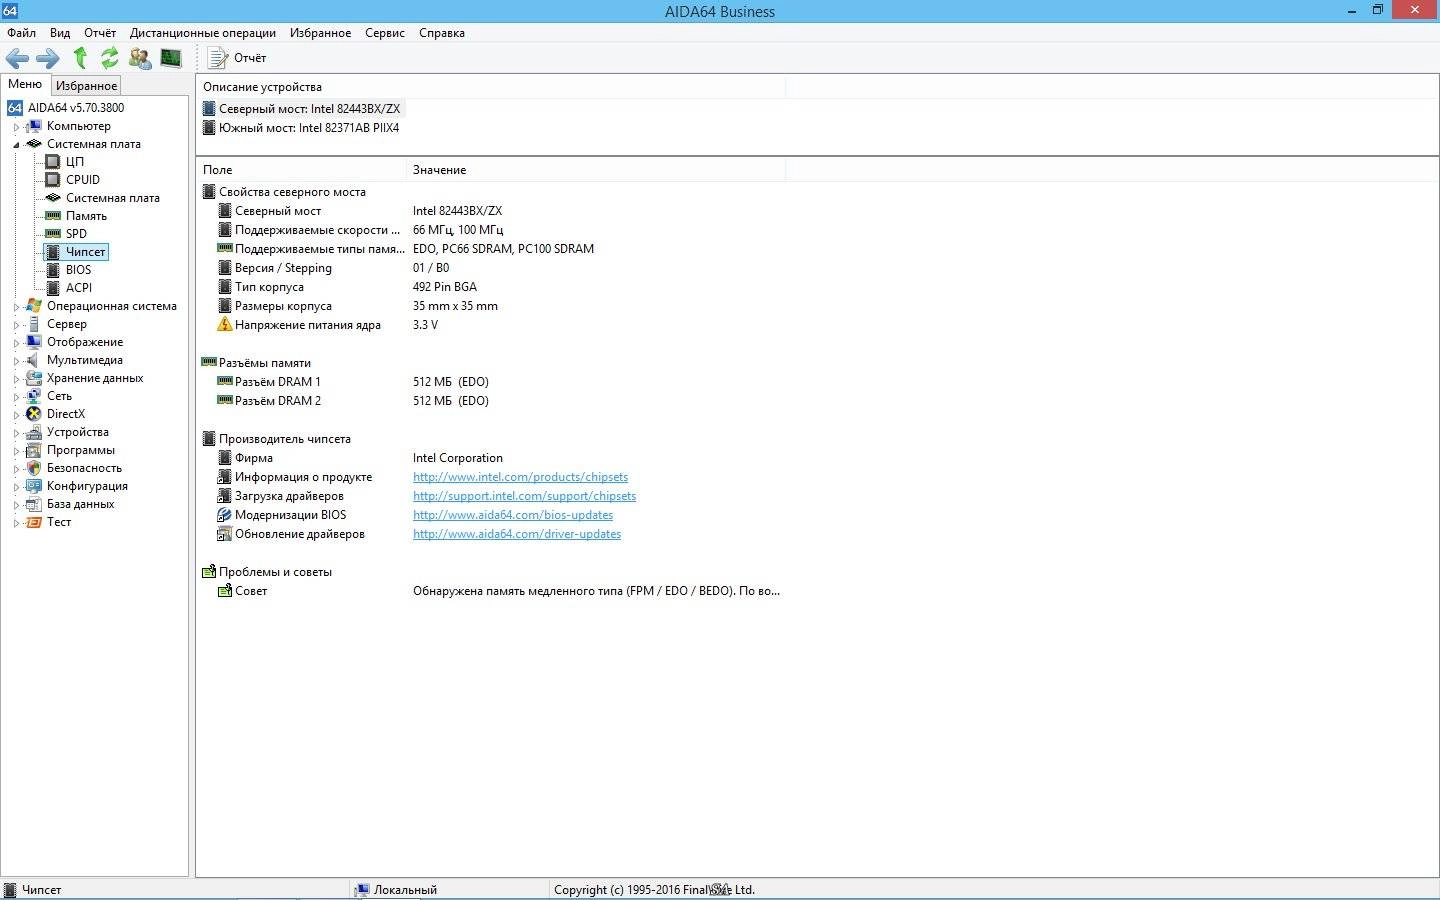Click the Forward navigation arrow icon
Image resolution: width=1440 pixels, height=900 pixels.
48,58
